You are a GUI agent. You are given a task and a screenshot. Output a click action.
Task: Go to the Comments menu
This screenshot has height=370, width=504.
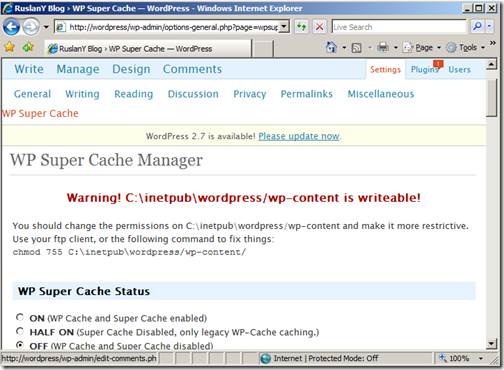coord(192,69)
